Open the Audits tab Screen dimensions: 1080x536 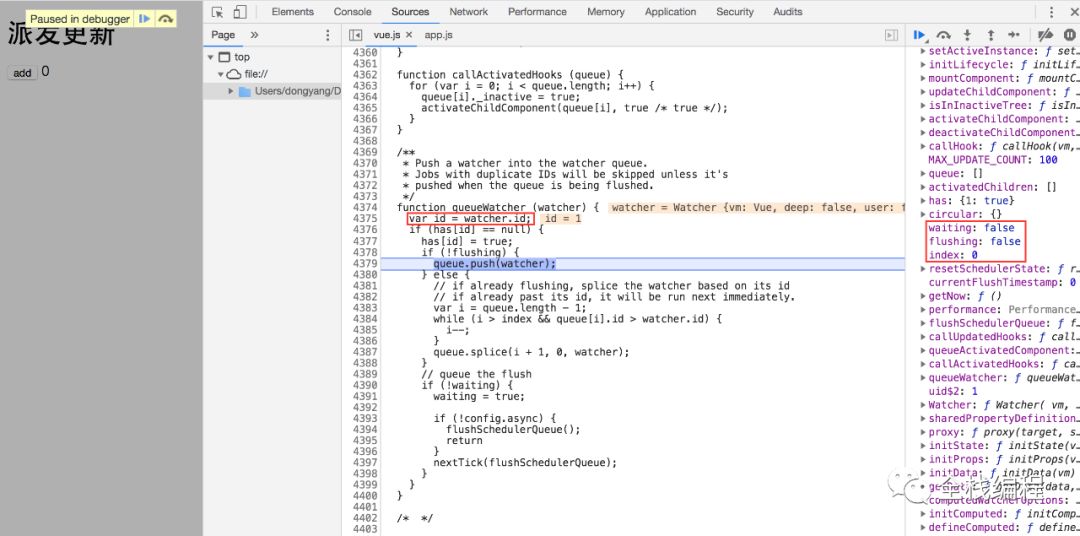tap(787, 12)
